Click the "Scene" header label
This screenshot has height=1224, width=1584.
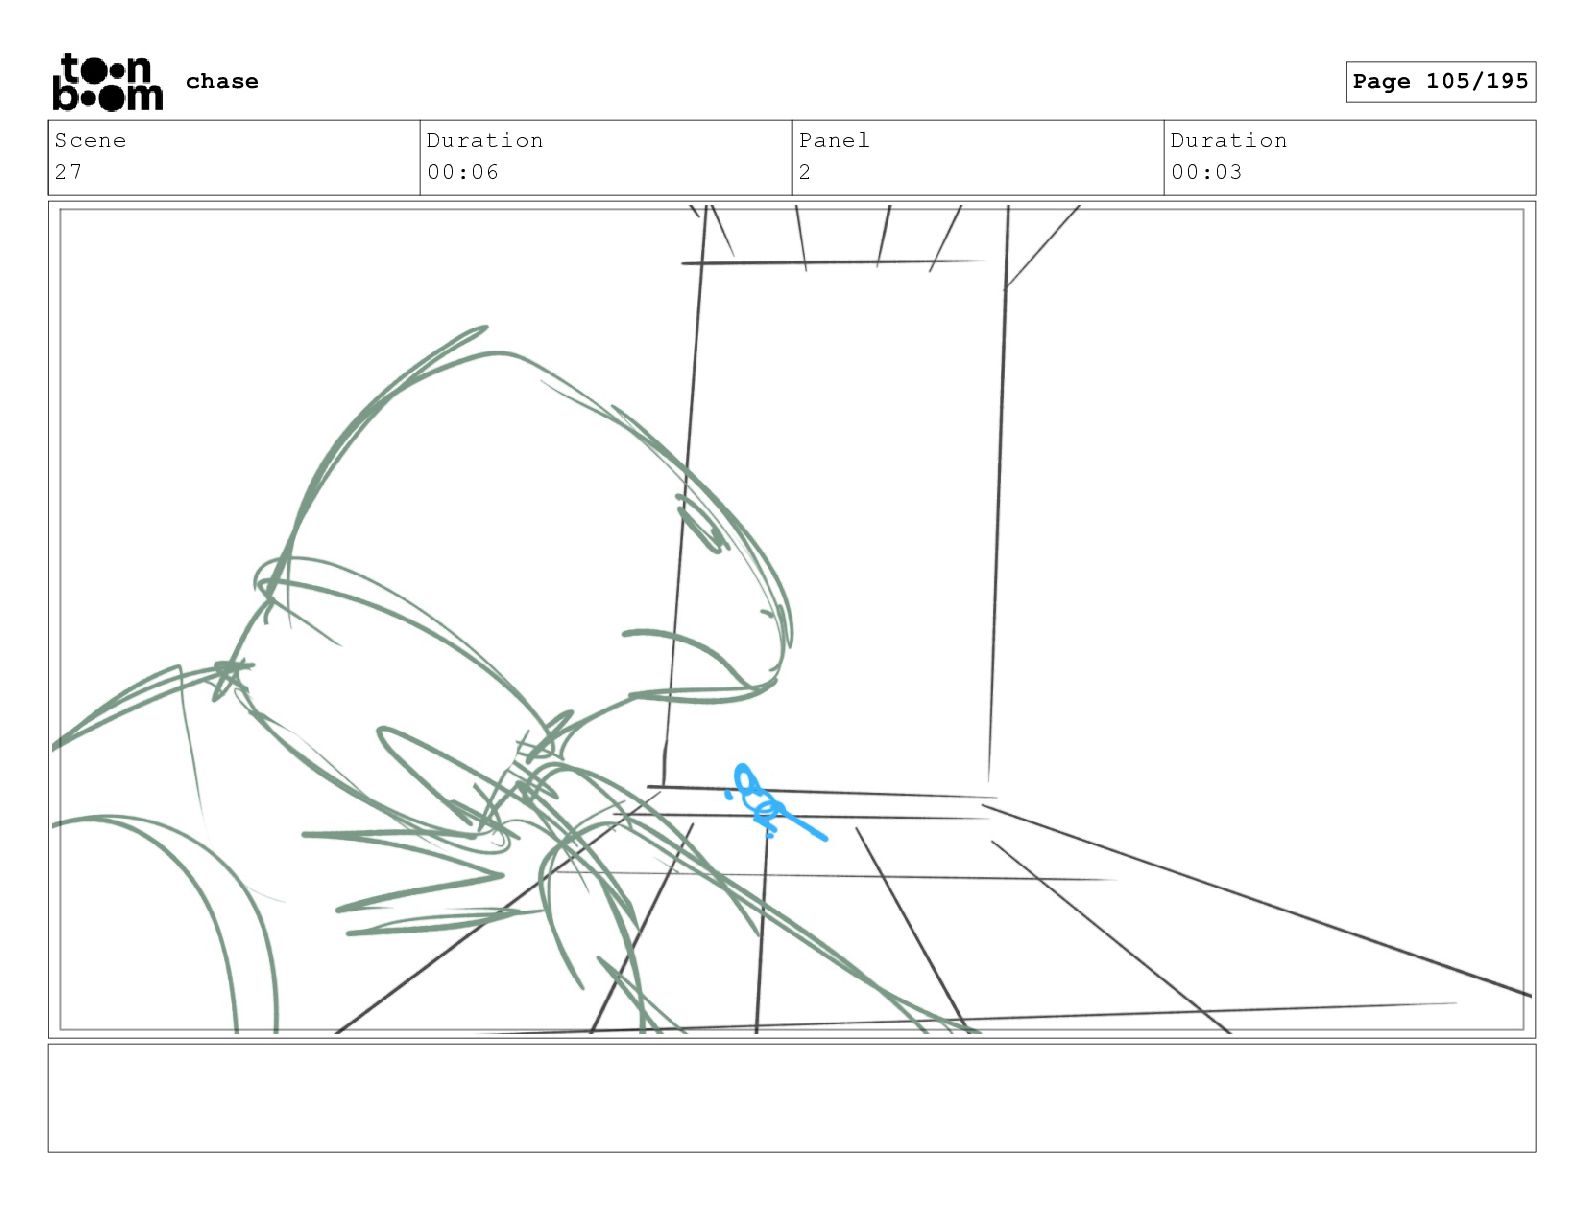click(x=90, y=140)
